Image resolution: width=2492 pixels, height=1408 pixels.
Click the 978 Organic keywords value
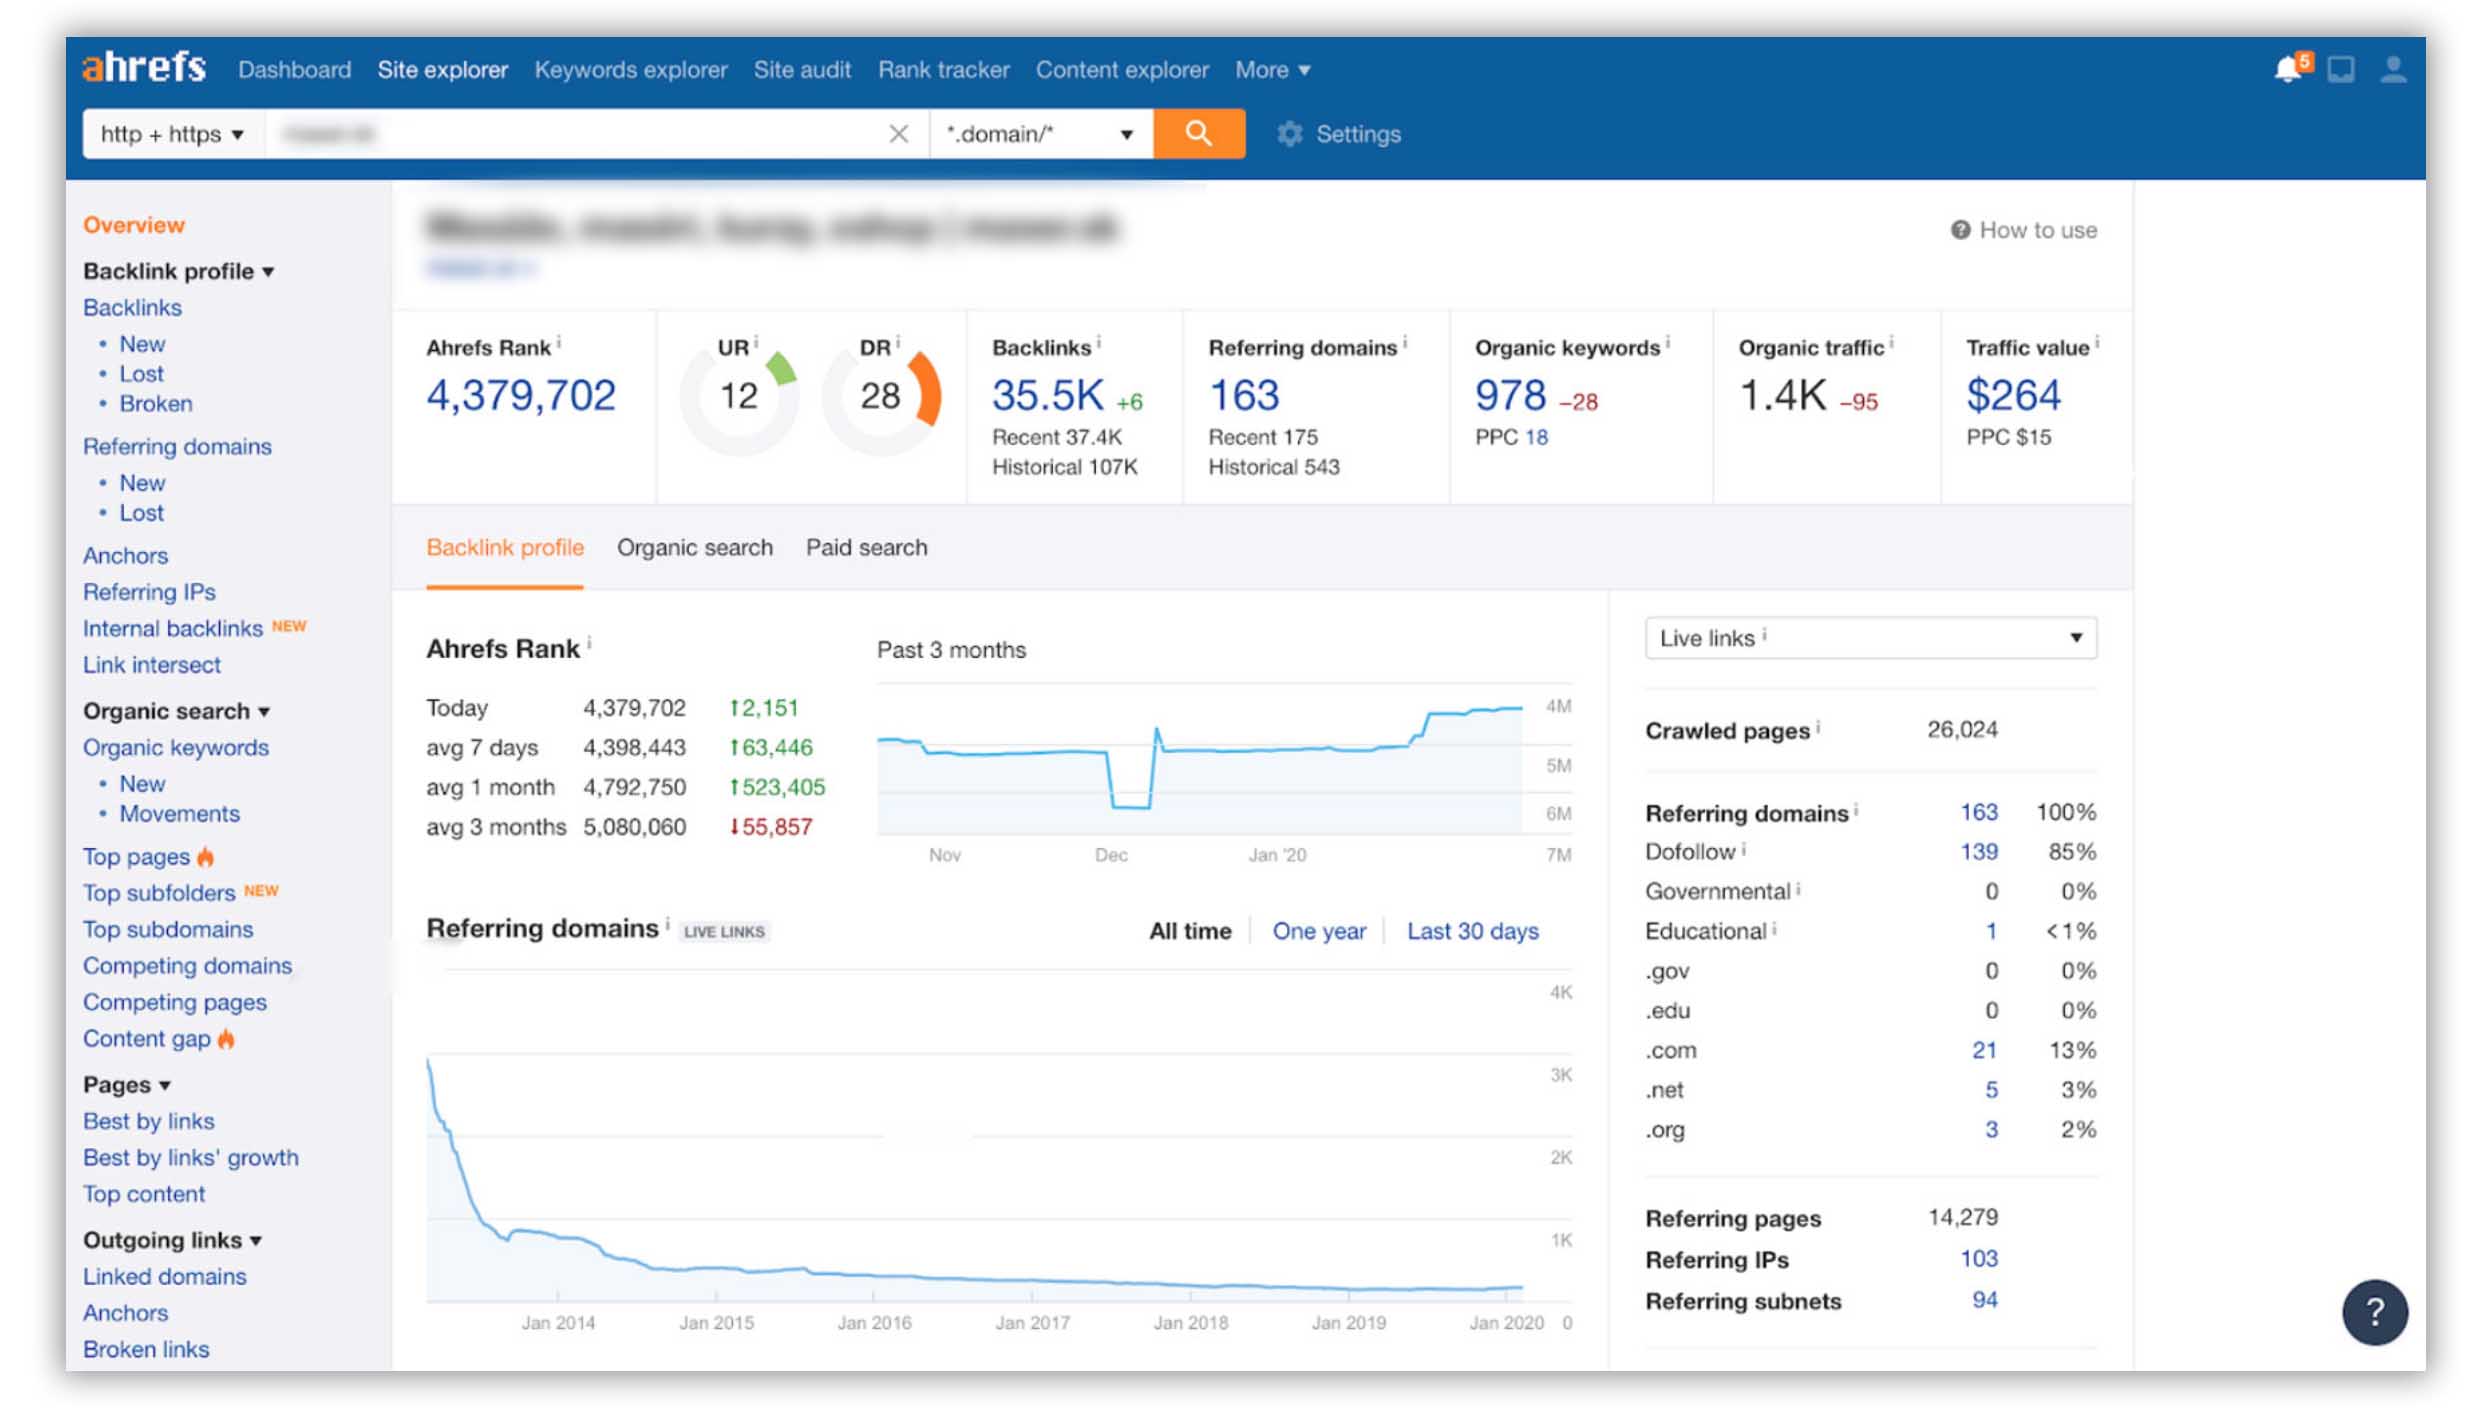1510,396
